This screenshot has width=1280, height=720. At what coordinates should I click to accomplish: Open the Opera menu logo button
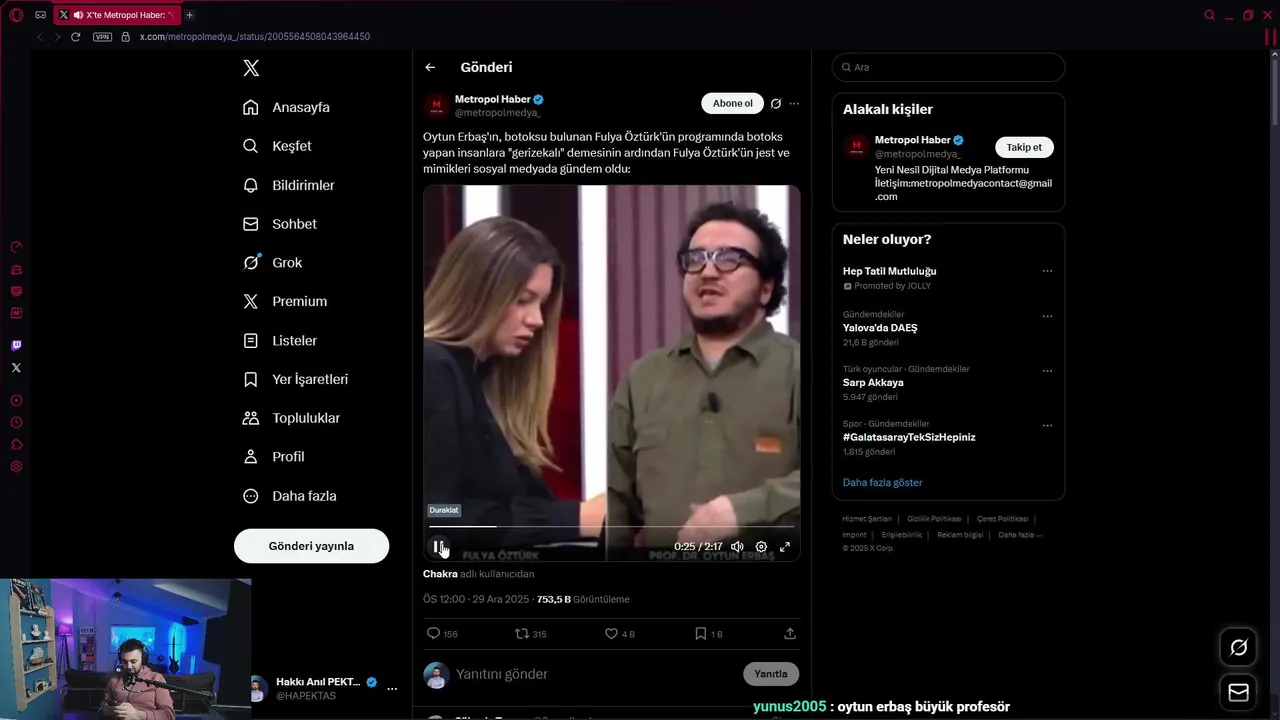click(16, 15)
